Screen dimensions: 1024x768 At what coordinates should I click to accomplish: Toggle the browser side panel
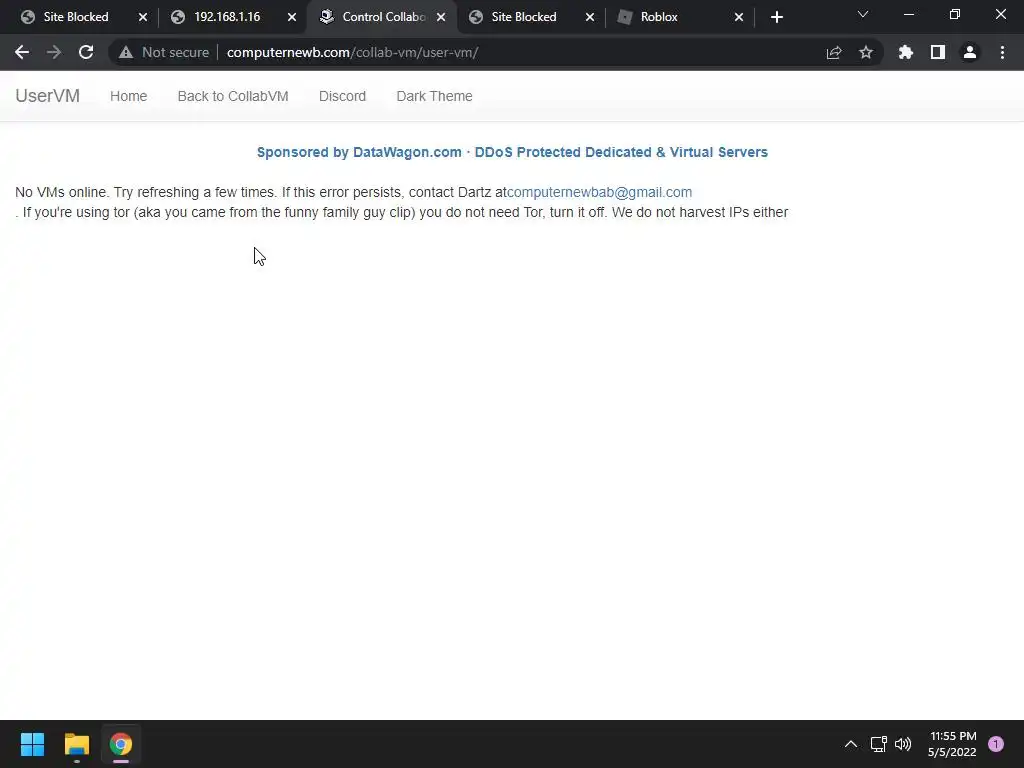(938, 52)
